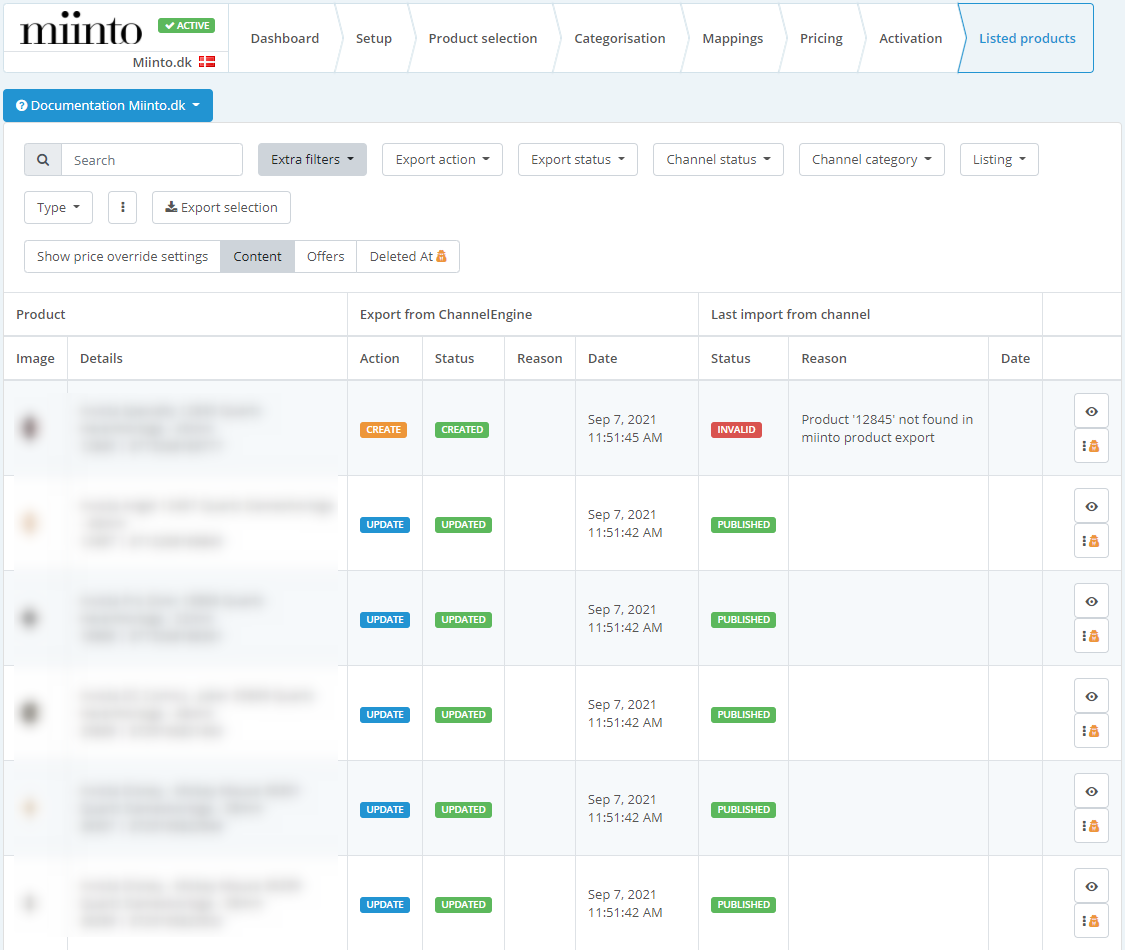Click the orange CREATE action badge
The width and height of the screenshot is (1125, 950).
tap(384, 430)
